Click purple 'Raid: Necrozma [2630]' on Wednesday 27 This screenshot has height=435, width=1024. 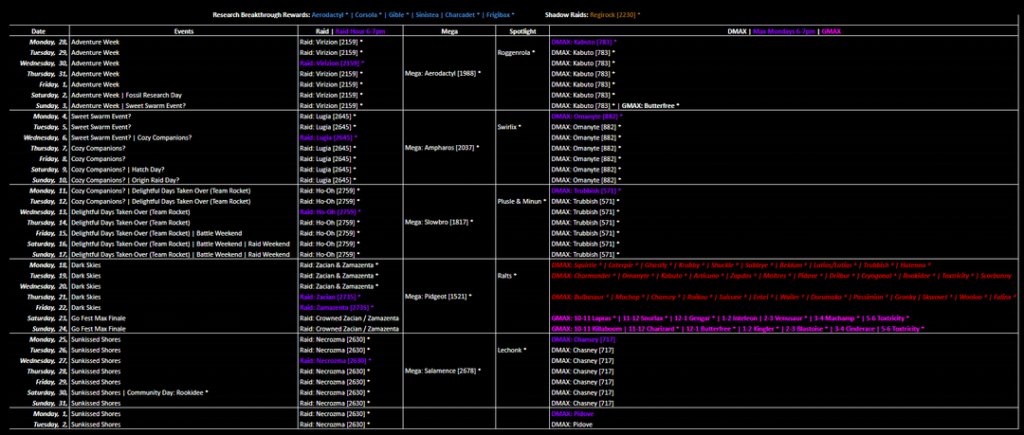pyautogui.click(x=335, y=361)
